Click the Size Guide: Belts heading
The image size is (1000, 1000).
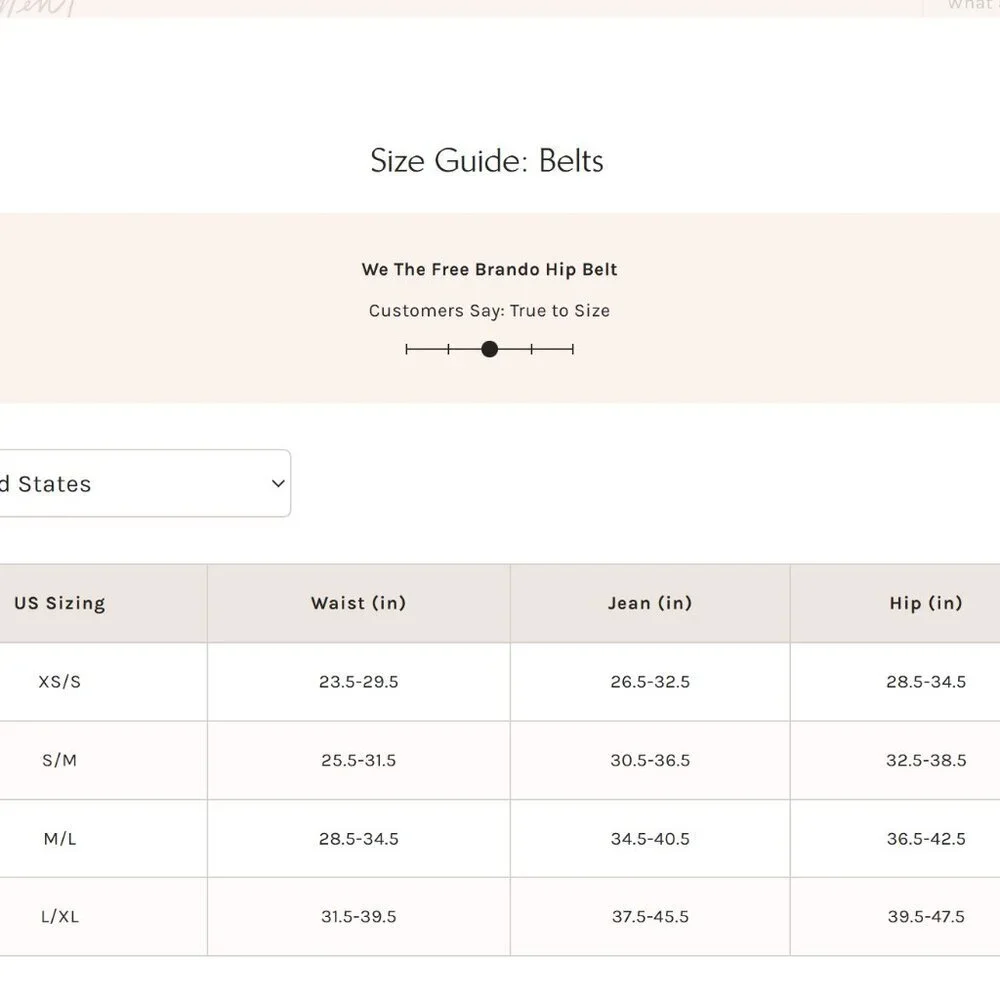[487, 161]
